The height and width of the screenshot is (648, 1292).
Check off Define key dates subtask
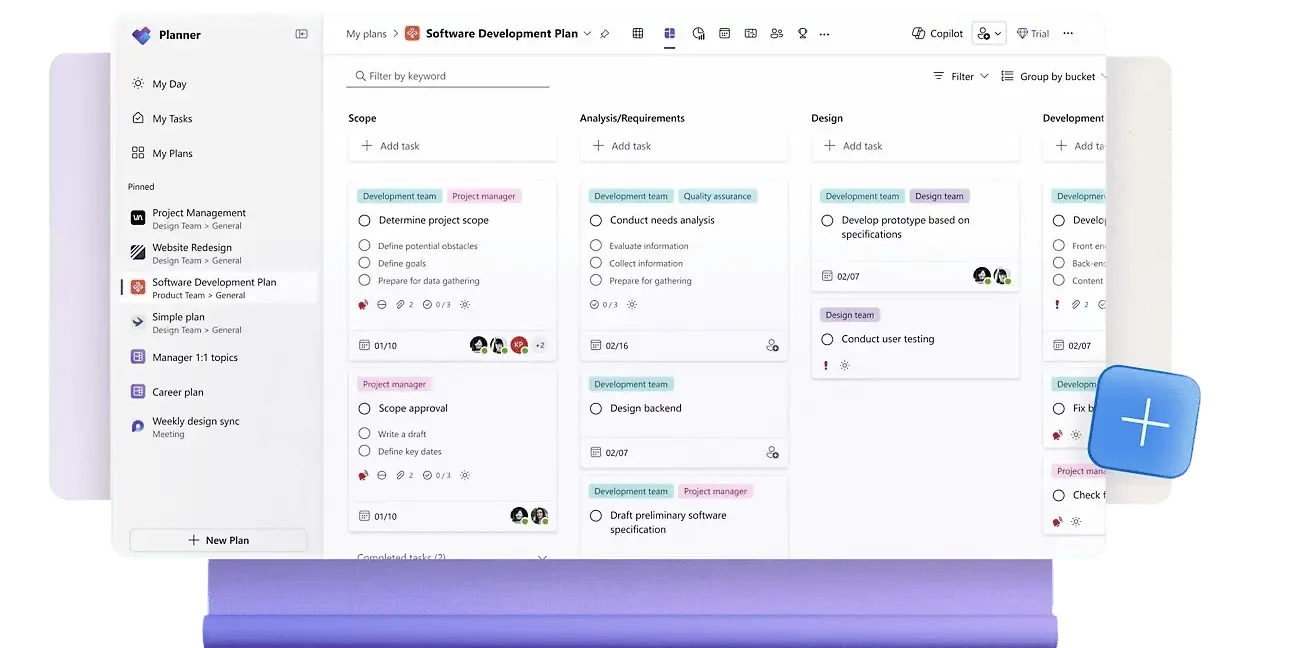pos(364,451)
